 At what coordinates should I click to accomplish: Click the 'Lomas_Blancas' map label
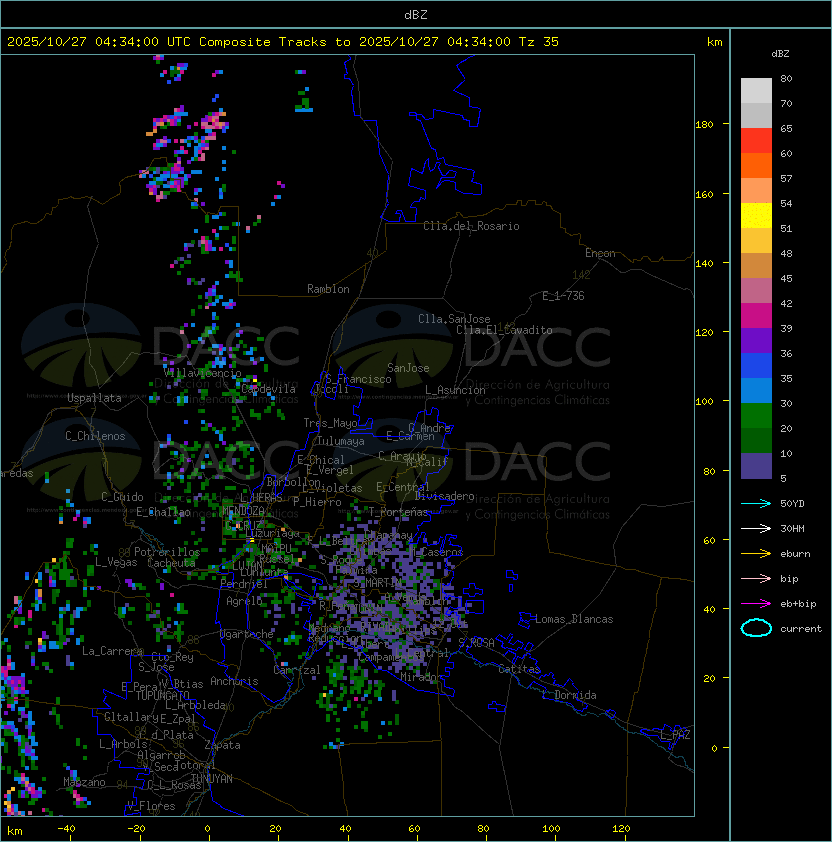[574, 619]
